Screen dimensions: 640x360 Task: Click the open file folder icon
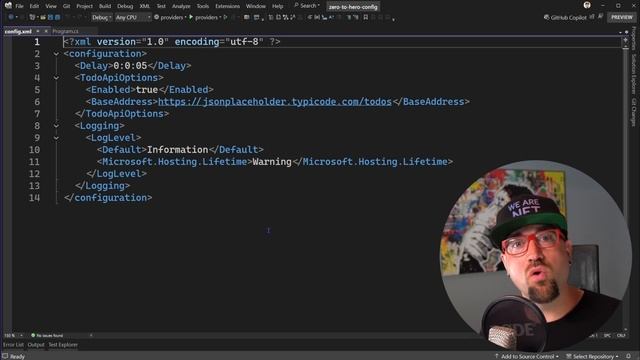pos(42,17)
